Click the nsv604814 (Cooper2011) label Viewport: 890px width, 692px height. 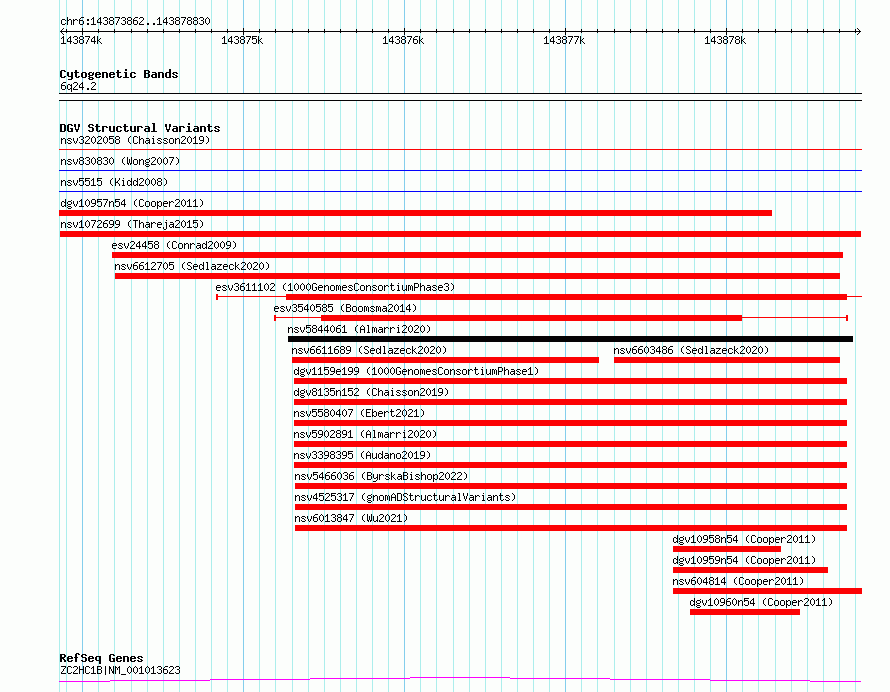click(738, 581)
